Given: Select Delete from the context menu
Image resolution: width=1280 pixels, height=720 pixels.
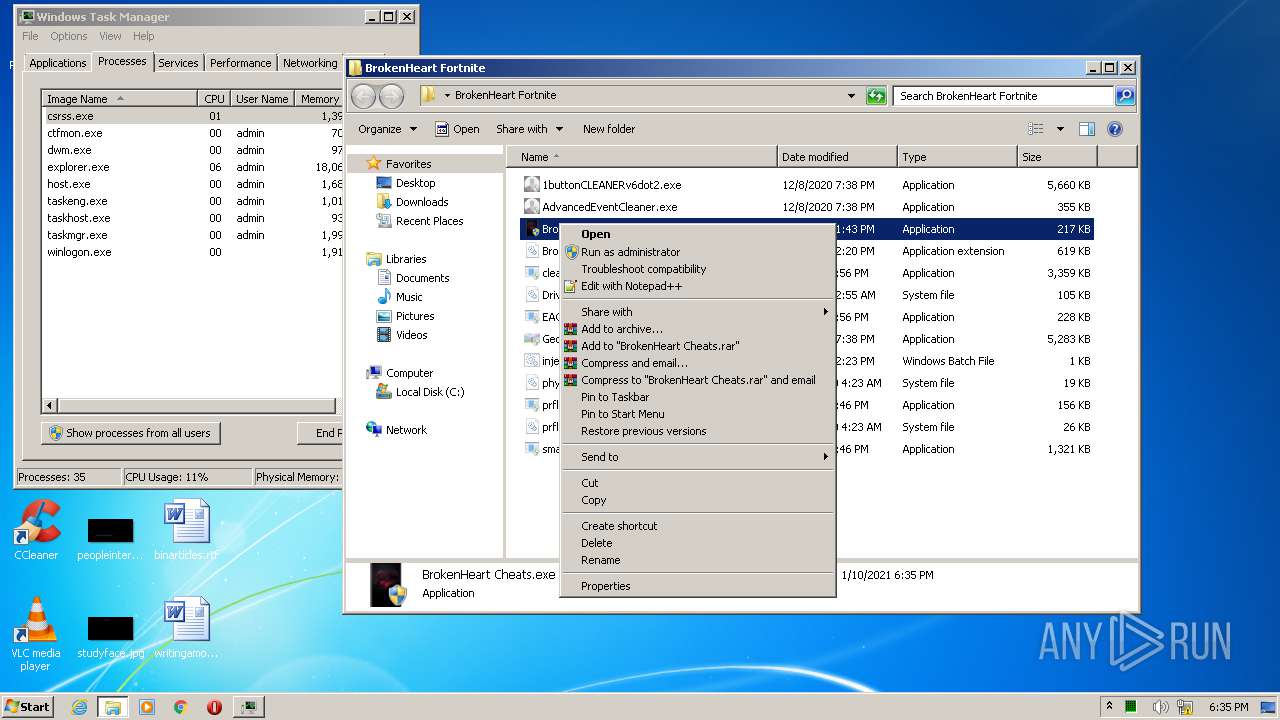Looking at the screenshot, I should [x=698, y=543].
